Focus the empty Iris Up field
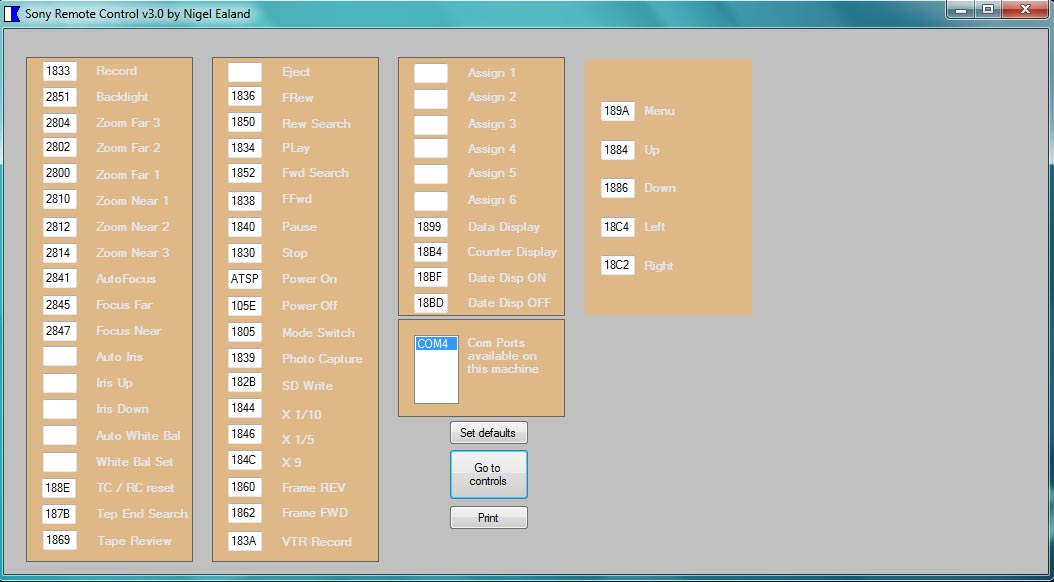1054x582 pixels. coord(60,383)
